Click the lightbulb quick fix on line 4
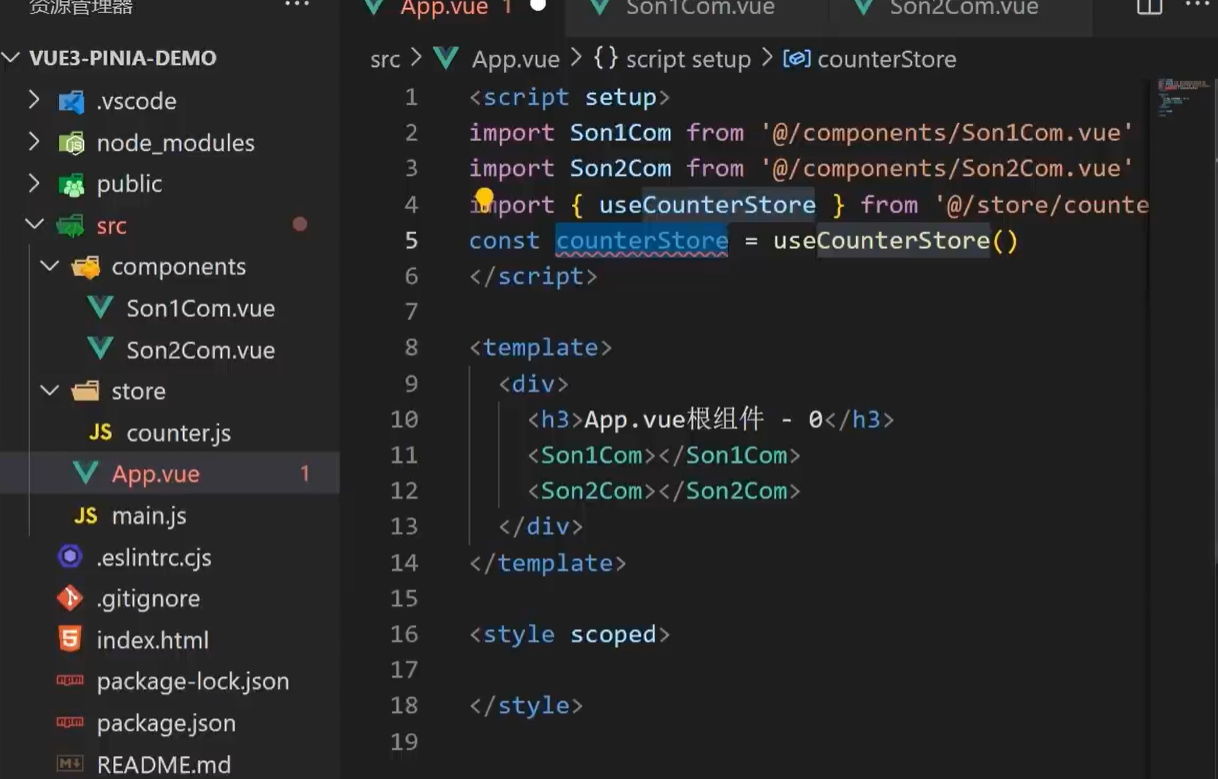 [483, 198]
